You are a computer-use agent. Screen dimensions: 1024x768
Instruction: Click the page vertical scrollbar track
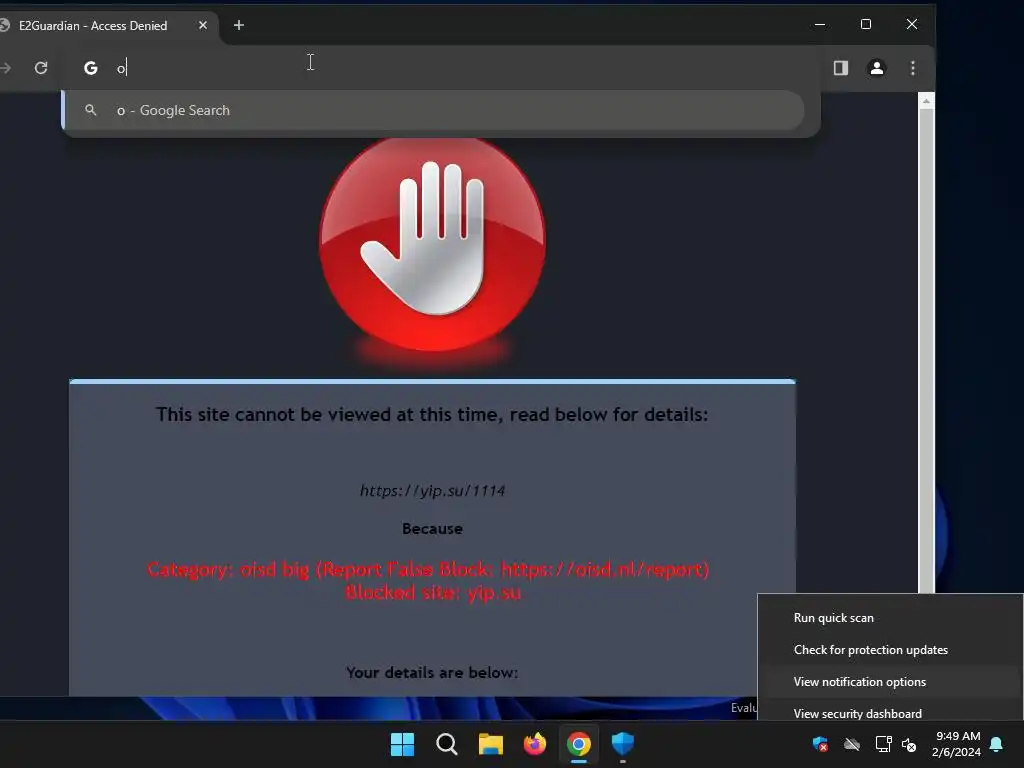tap(926, 353)
